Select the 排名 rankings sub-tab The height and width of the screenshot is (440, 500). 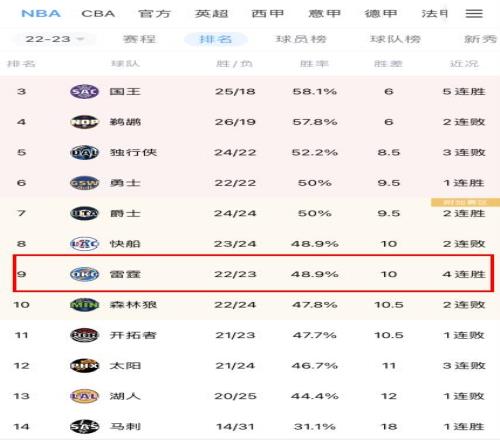point(216,39)
